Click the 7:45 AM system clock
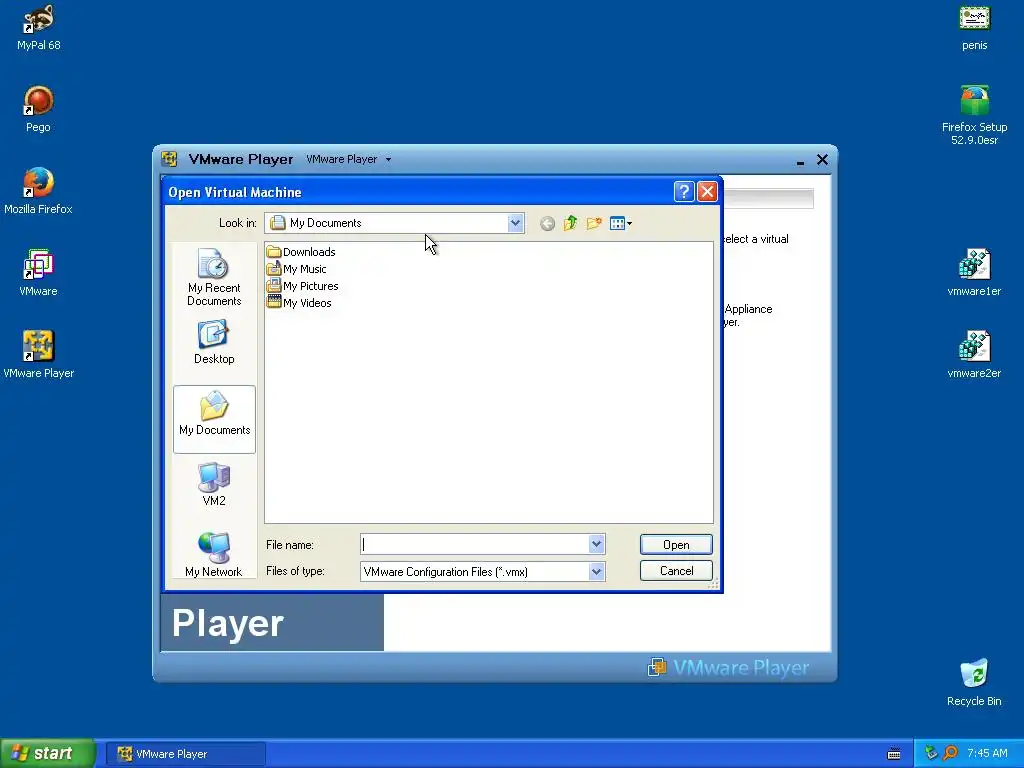 tap(987, 753)
